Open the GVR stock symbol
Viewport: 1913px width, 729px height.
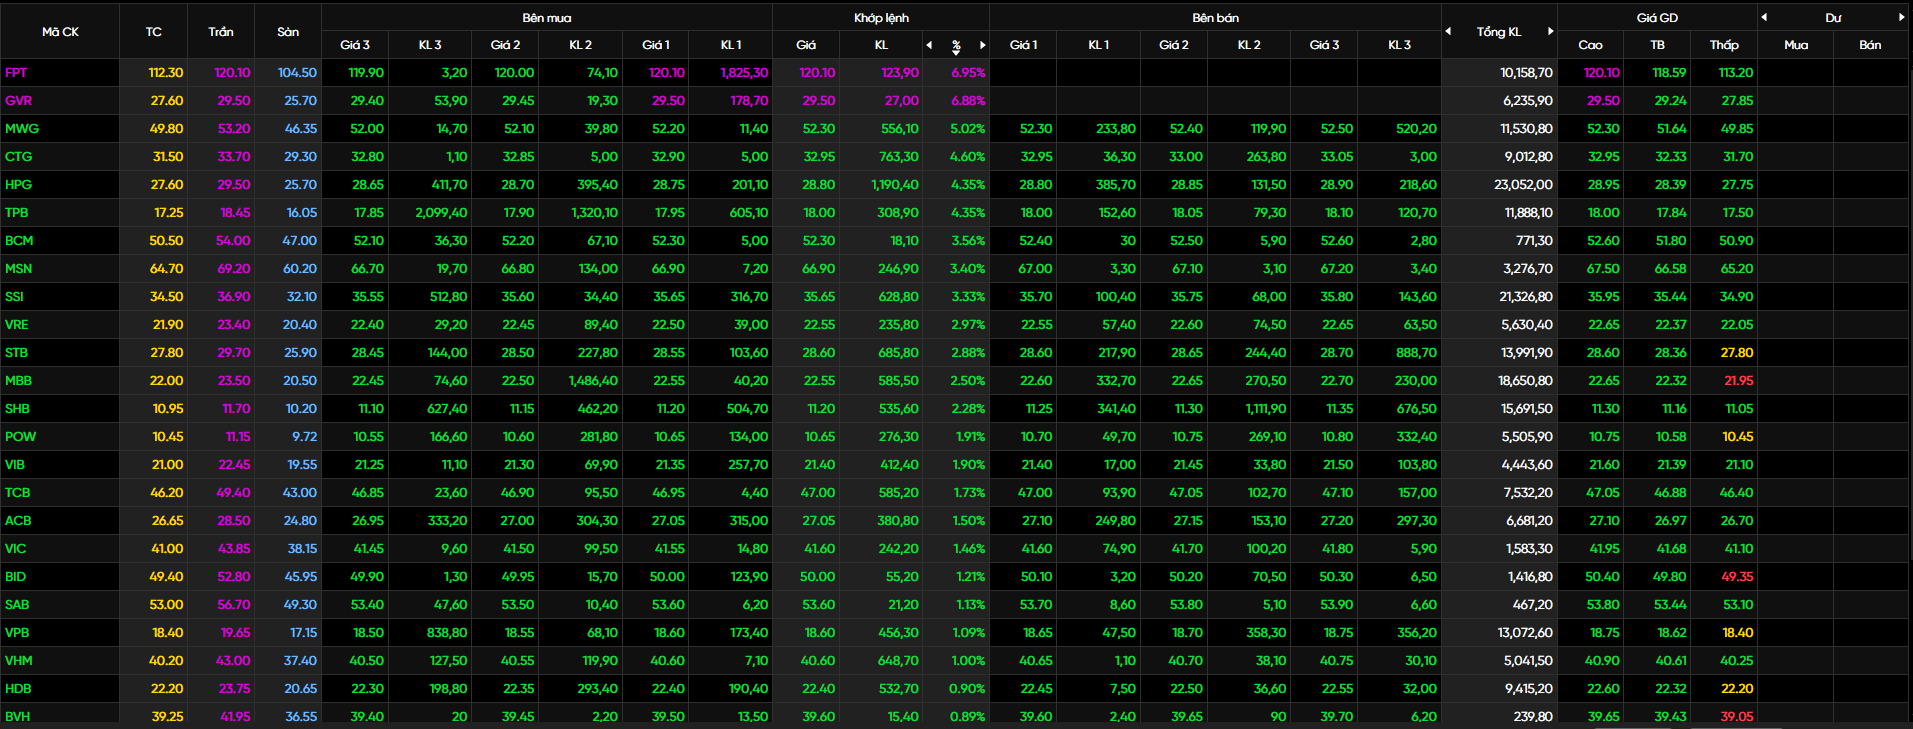coord(18,101)
